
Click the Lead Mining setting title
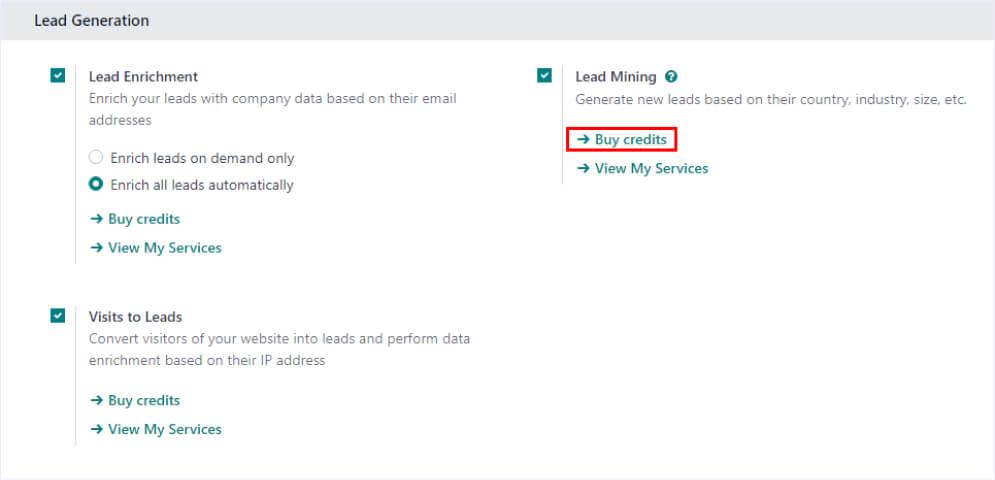pyautogui.click(x=615, y=76)
